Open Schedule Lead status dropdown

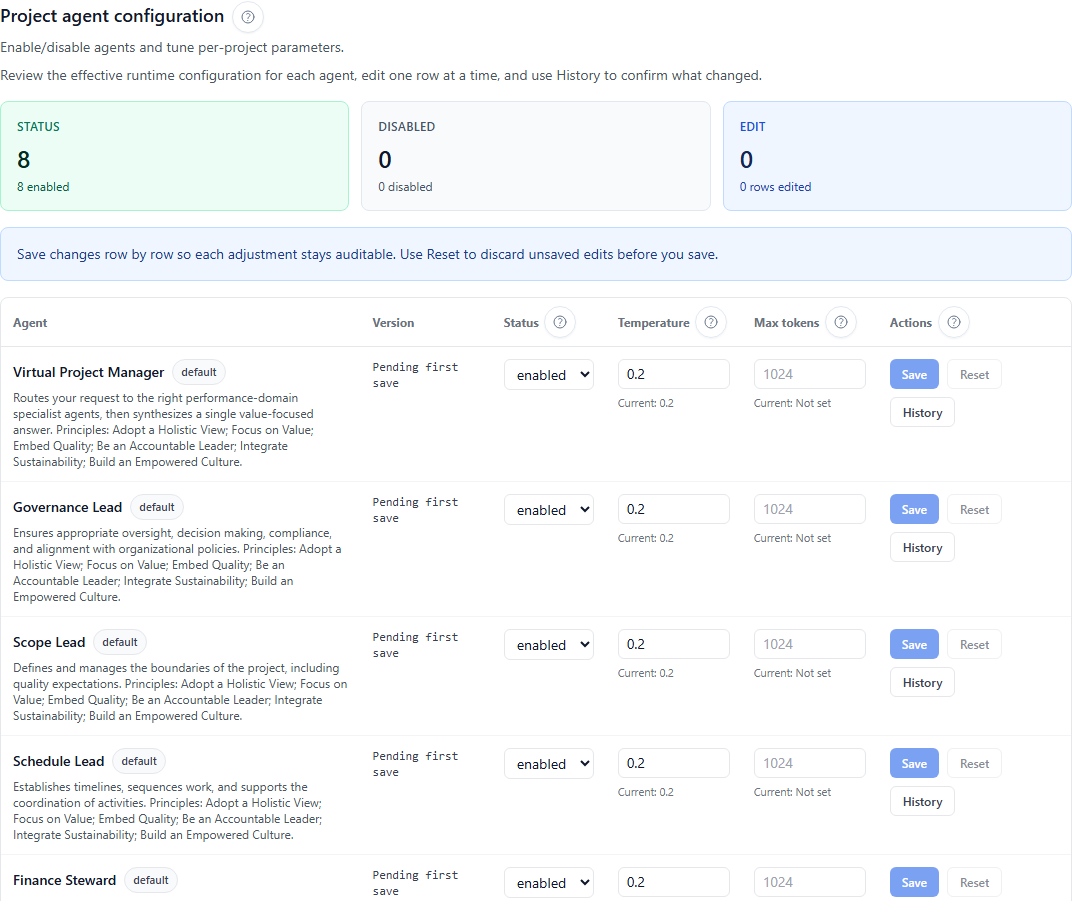coord(548,764)
